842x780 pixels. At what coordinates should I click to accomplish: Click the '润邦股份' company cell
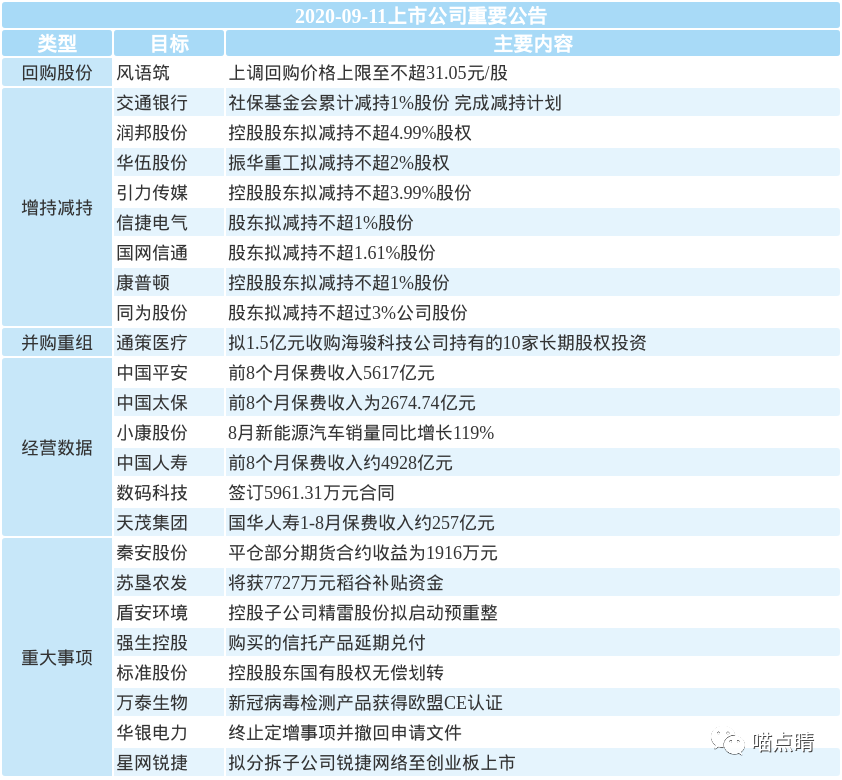(x=169, y=133)
